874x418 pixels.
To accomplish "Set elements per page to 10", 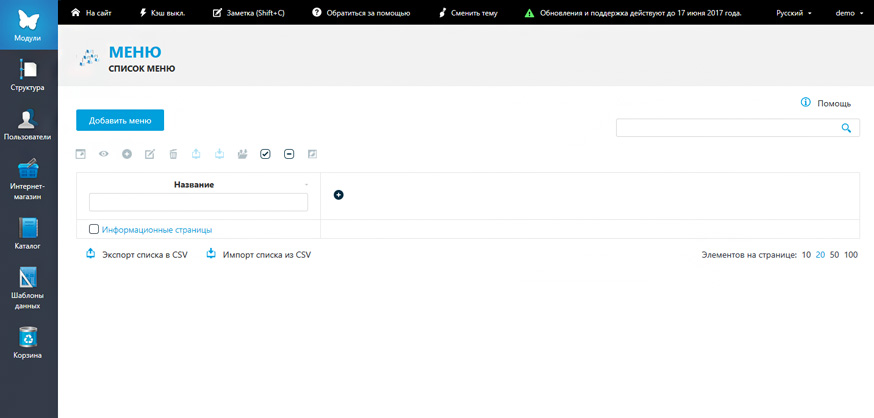I will coord(806,255).
